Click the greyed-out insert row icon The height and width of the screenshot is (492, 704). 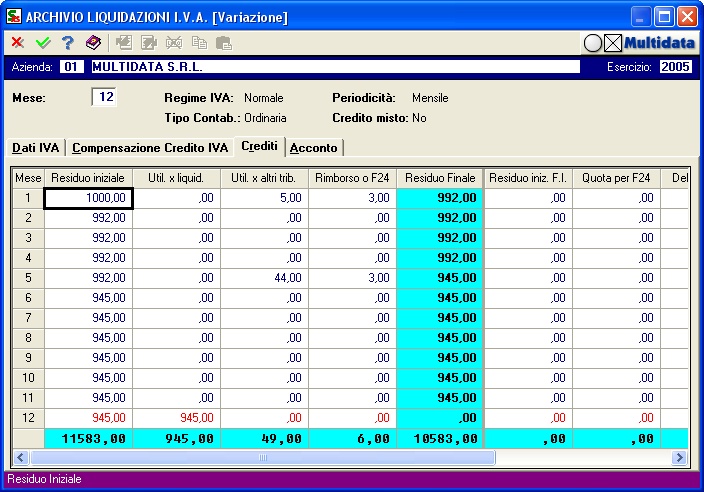click(x=123, y=43)
